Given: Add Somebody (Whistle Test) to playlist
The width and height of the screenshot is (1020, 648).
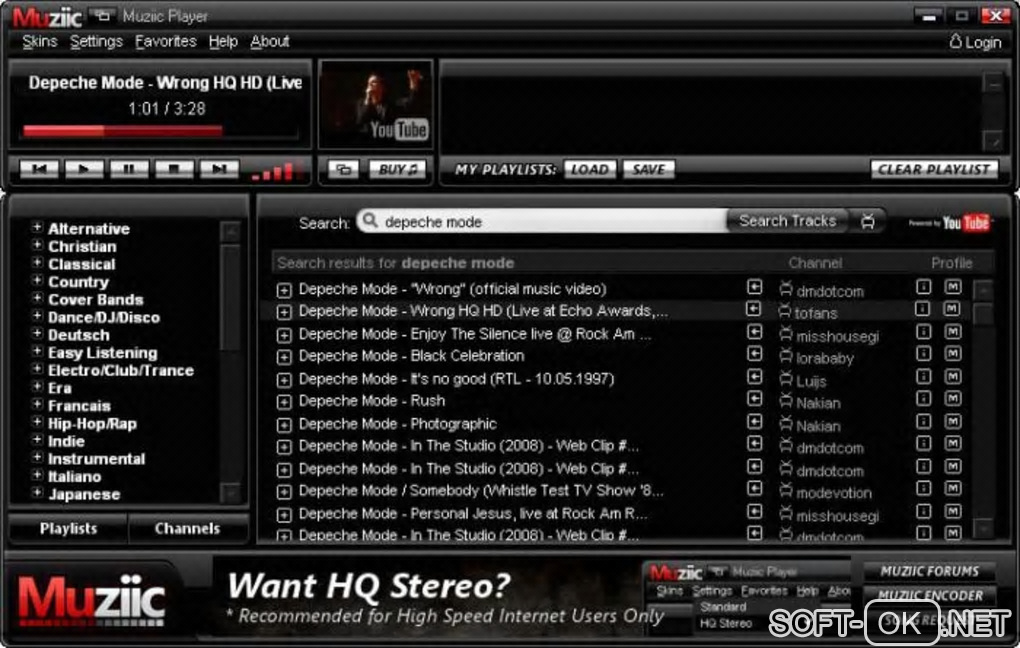Looking at the screenshot, I should click(754, 489).
